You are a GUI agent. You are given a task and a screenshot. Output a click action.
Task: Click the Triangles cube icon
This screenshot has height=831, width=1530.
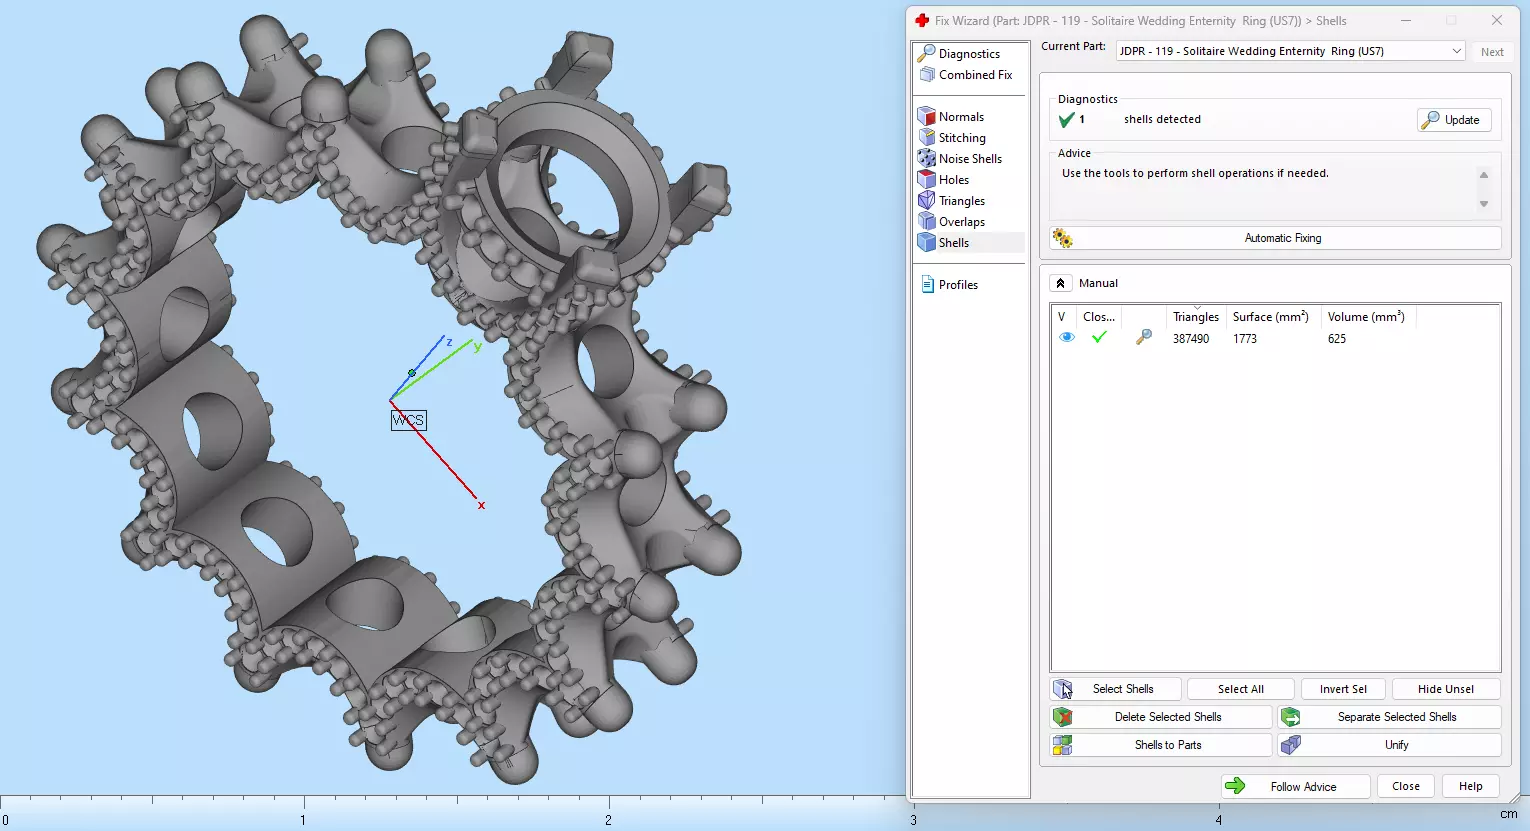(x=927, y=201)
